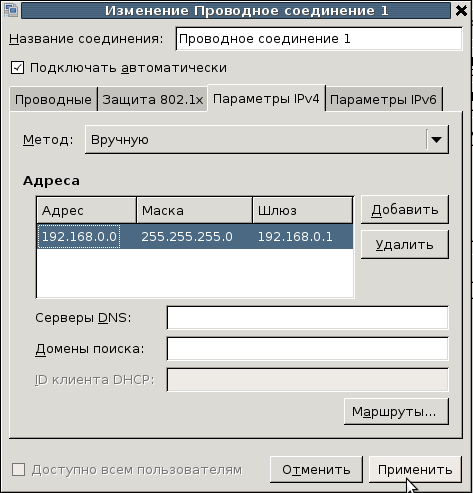Open the "Маршруты…" routes dialog

click(x=396, y=411)
